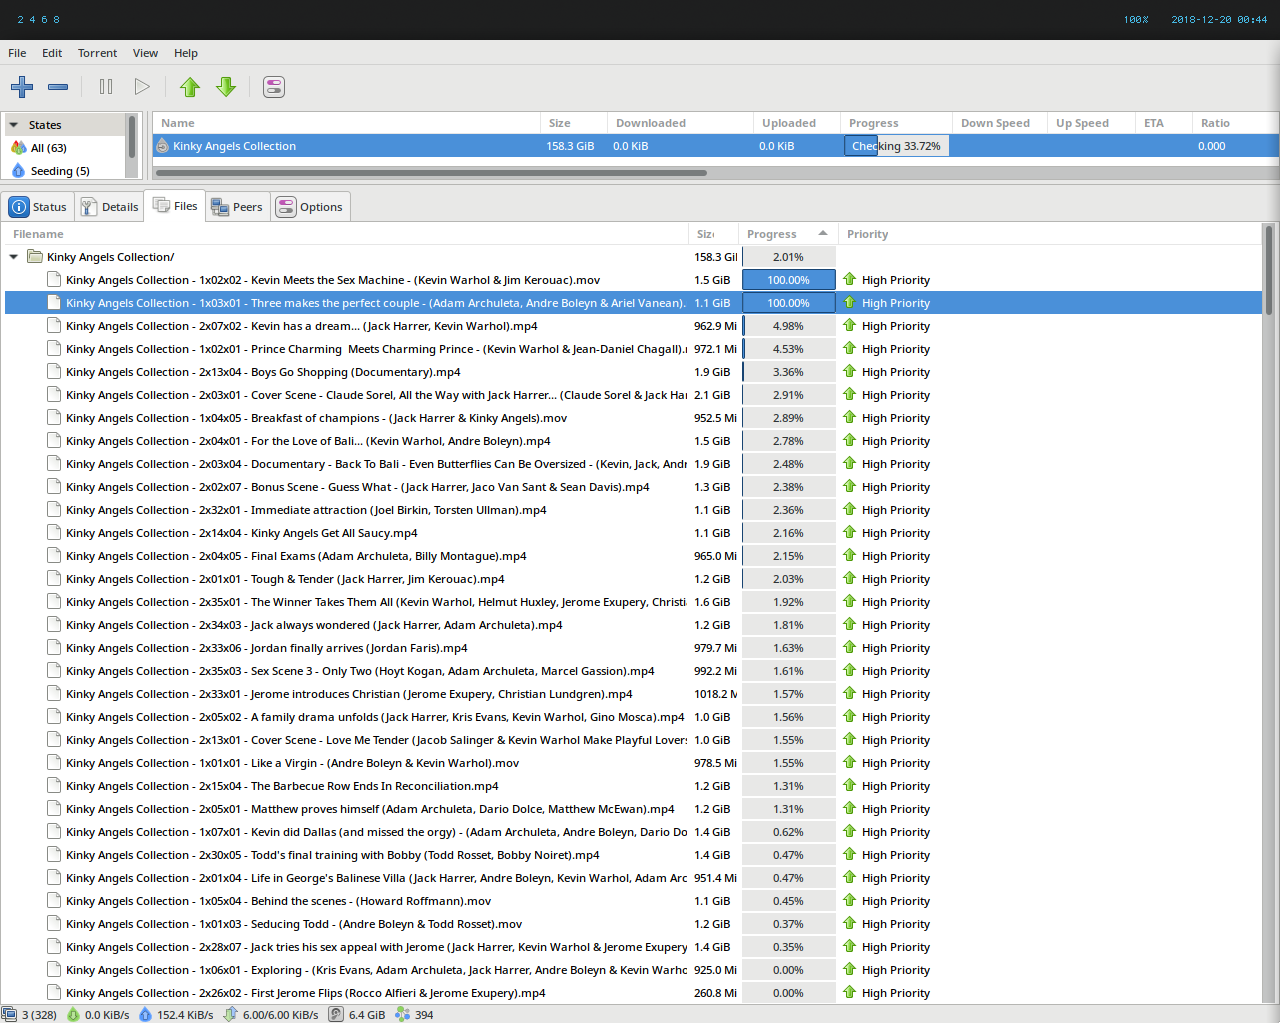Select the All (63) state filter

click(x=48, y=148)
